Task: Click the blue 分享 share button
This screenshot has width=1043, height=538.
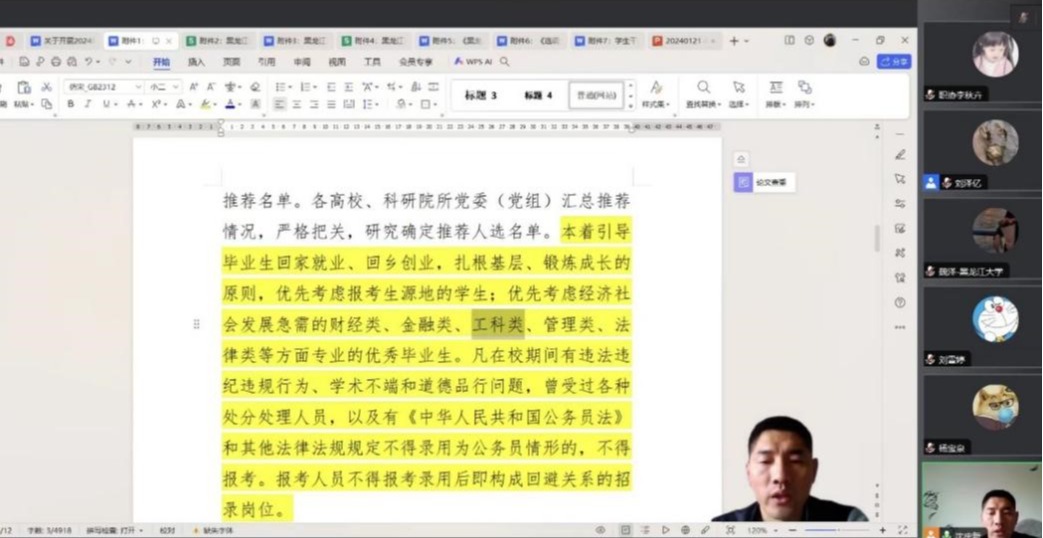Action: pyautogui.click(x=894, y=61)
